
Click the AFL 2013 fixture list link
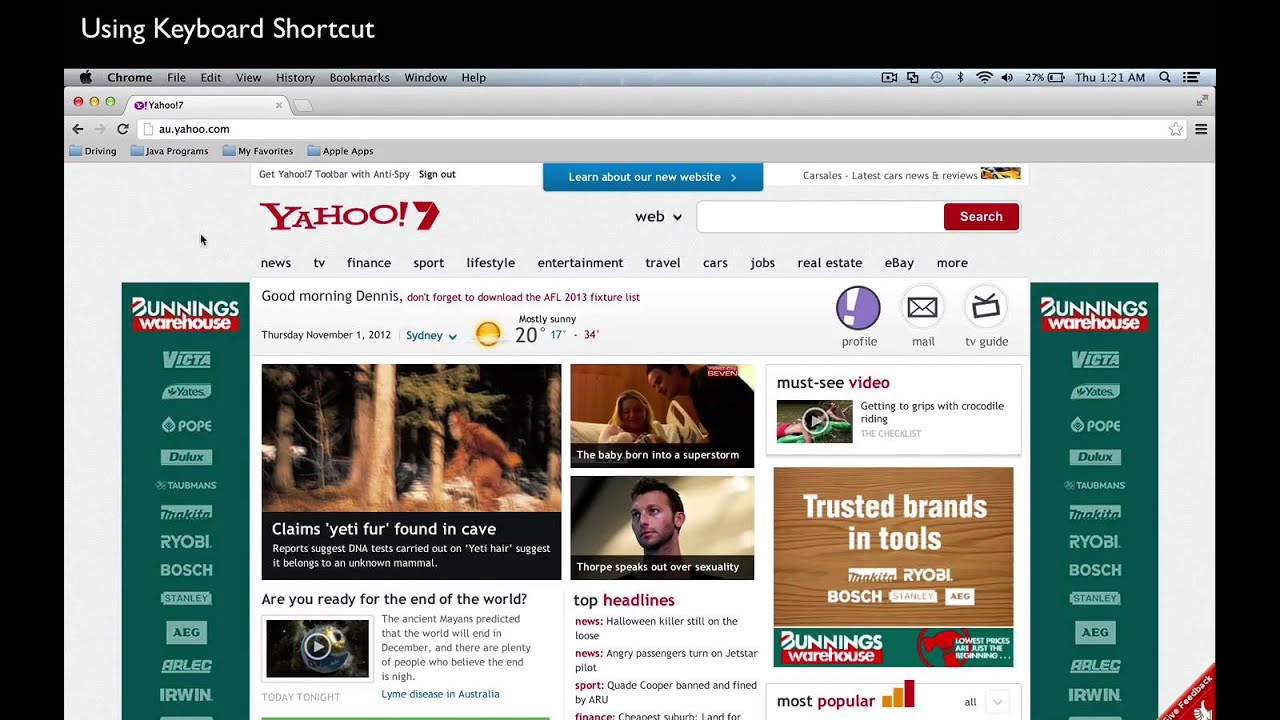(x=523, y=297)
